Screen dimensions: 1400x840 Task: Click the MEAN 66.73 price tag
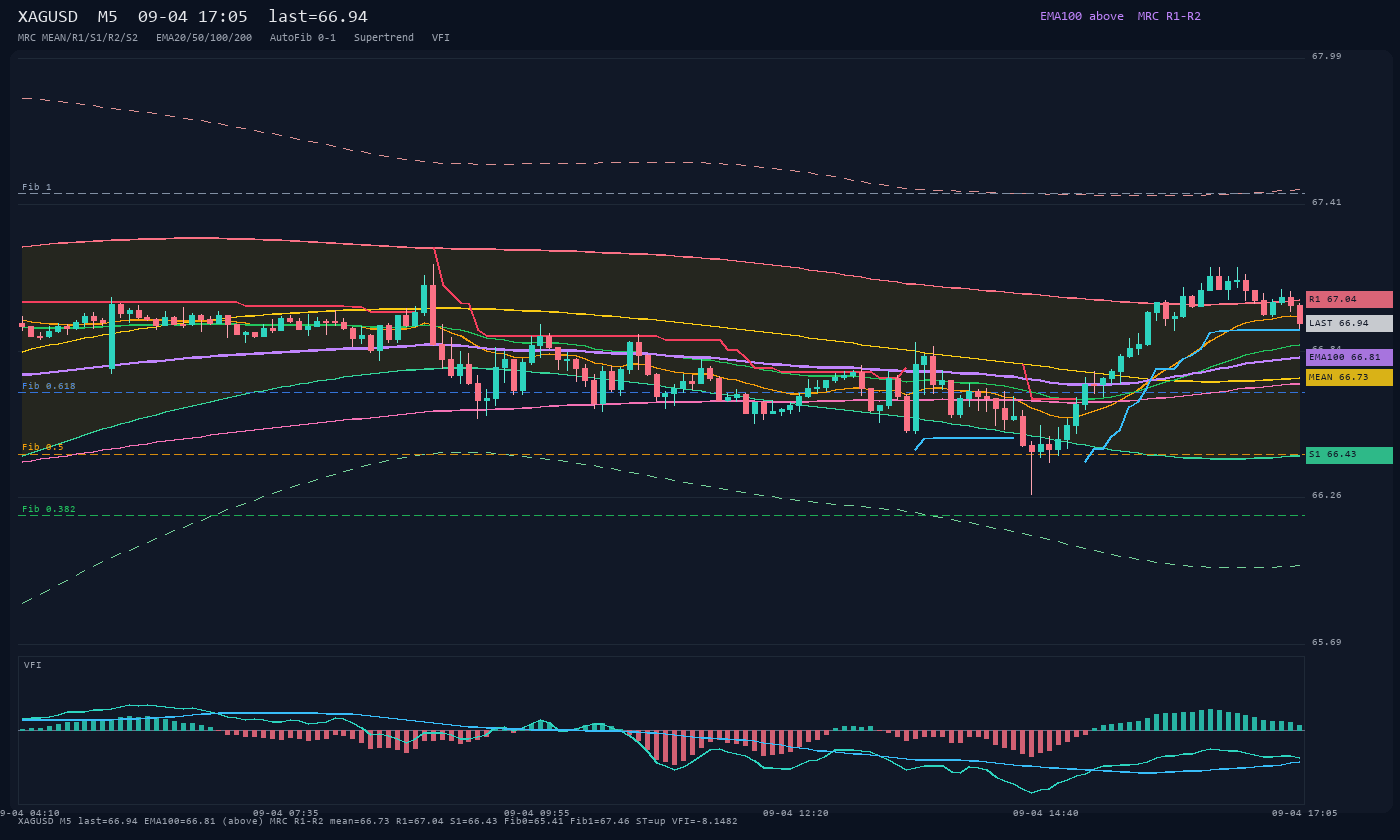point(1349,377)
